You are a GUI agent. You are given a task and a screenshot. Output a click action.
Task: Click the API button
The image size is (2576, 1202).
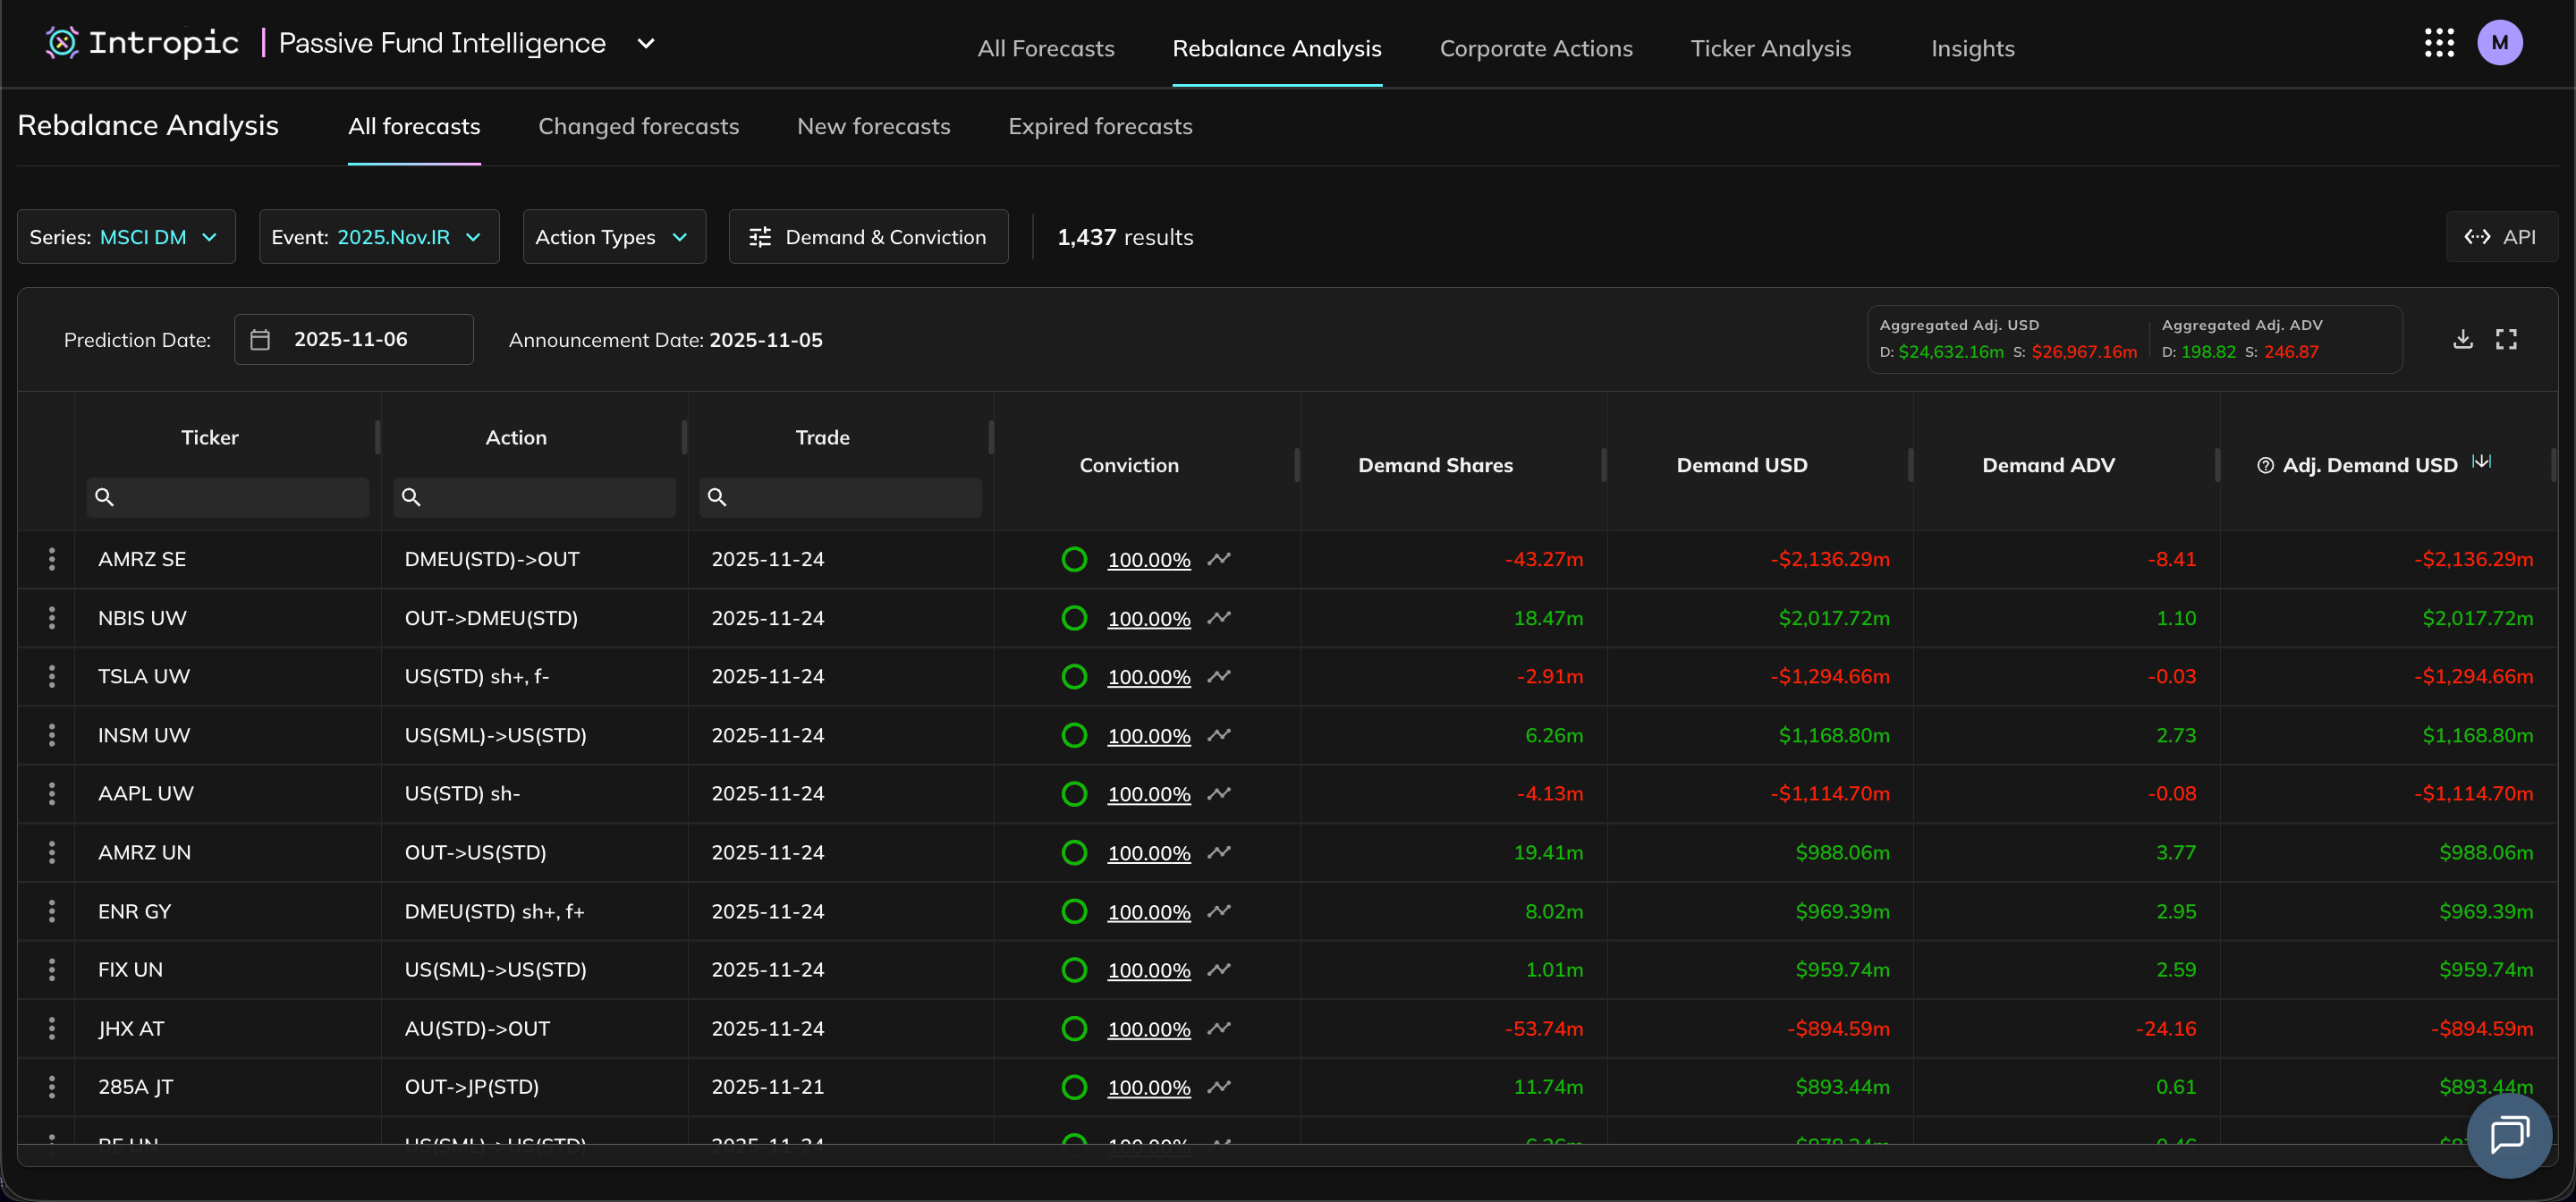pos(2501,237)
